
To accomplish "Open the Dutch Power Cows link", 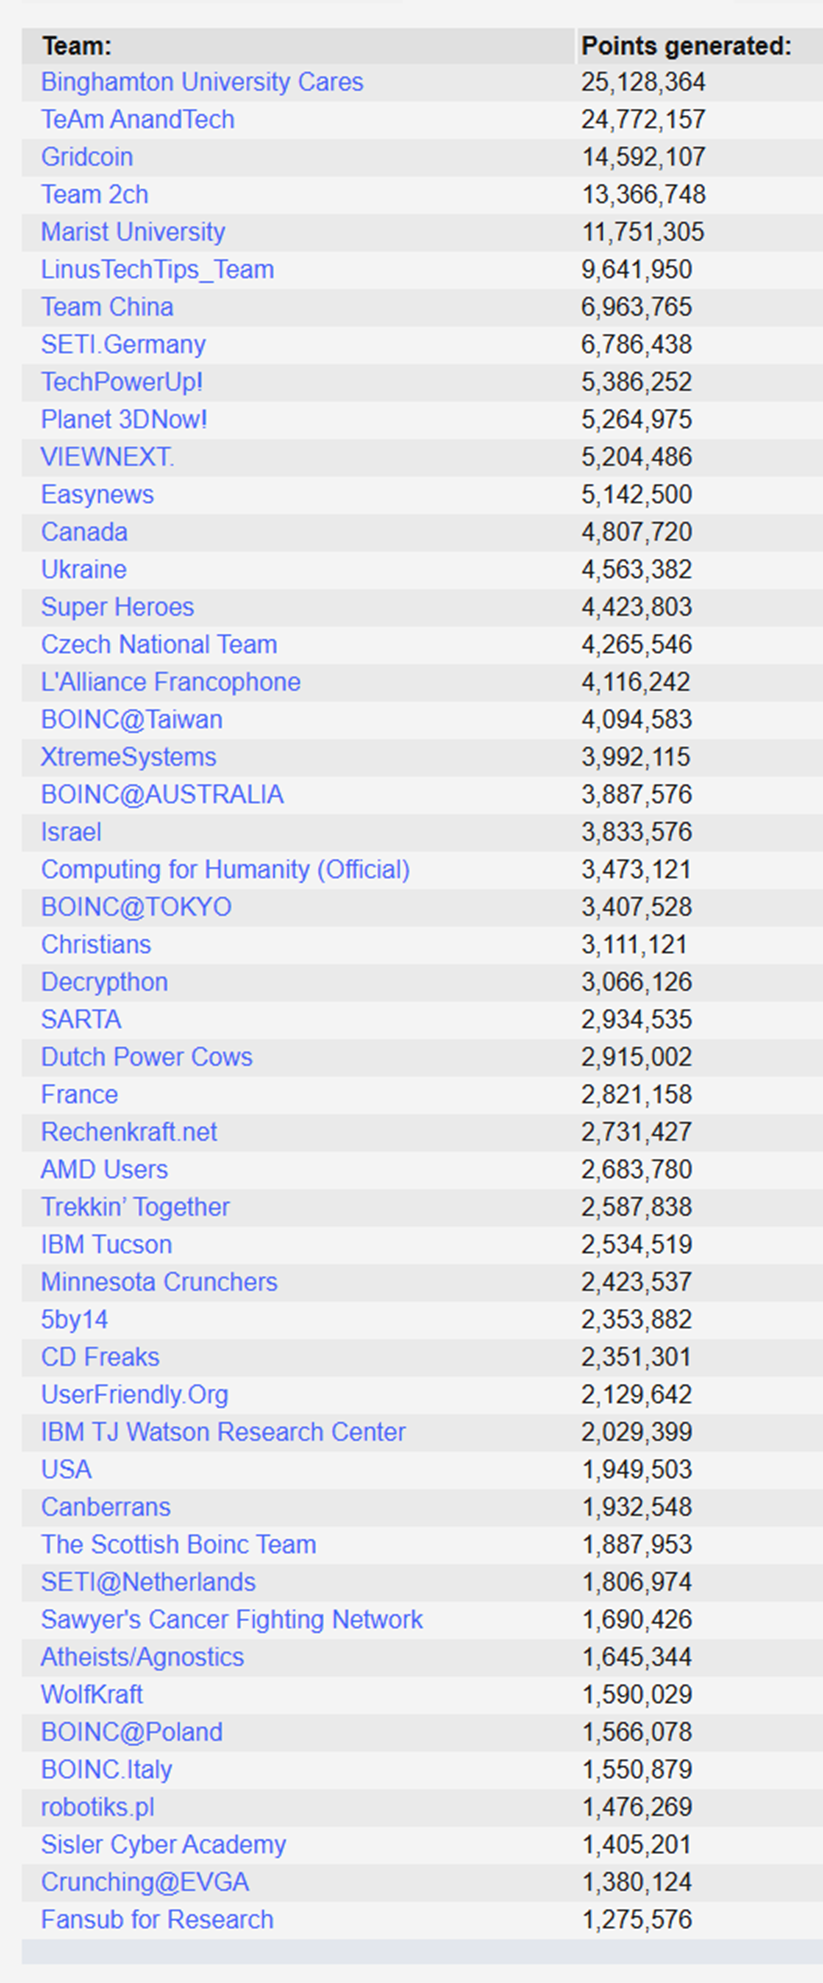I will (147, 1057).
